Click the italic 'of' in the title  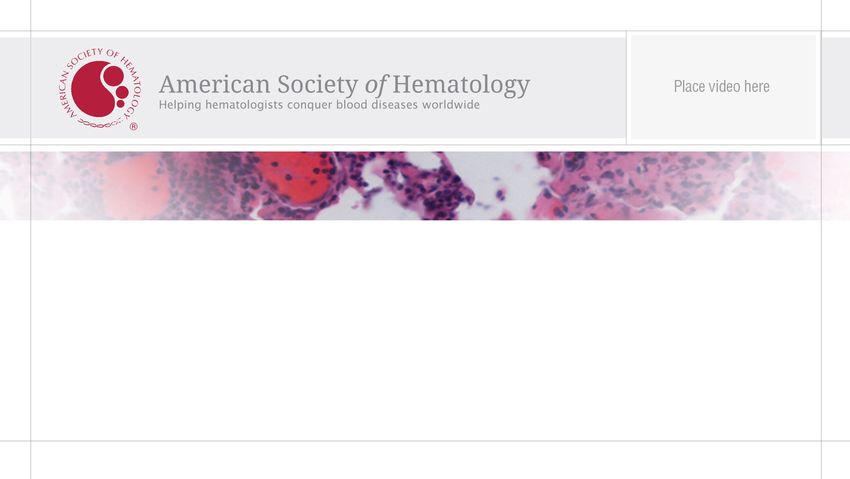(x=375, y=85)
